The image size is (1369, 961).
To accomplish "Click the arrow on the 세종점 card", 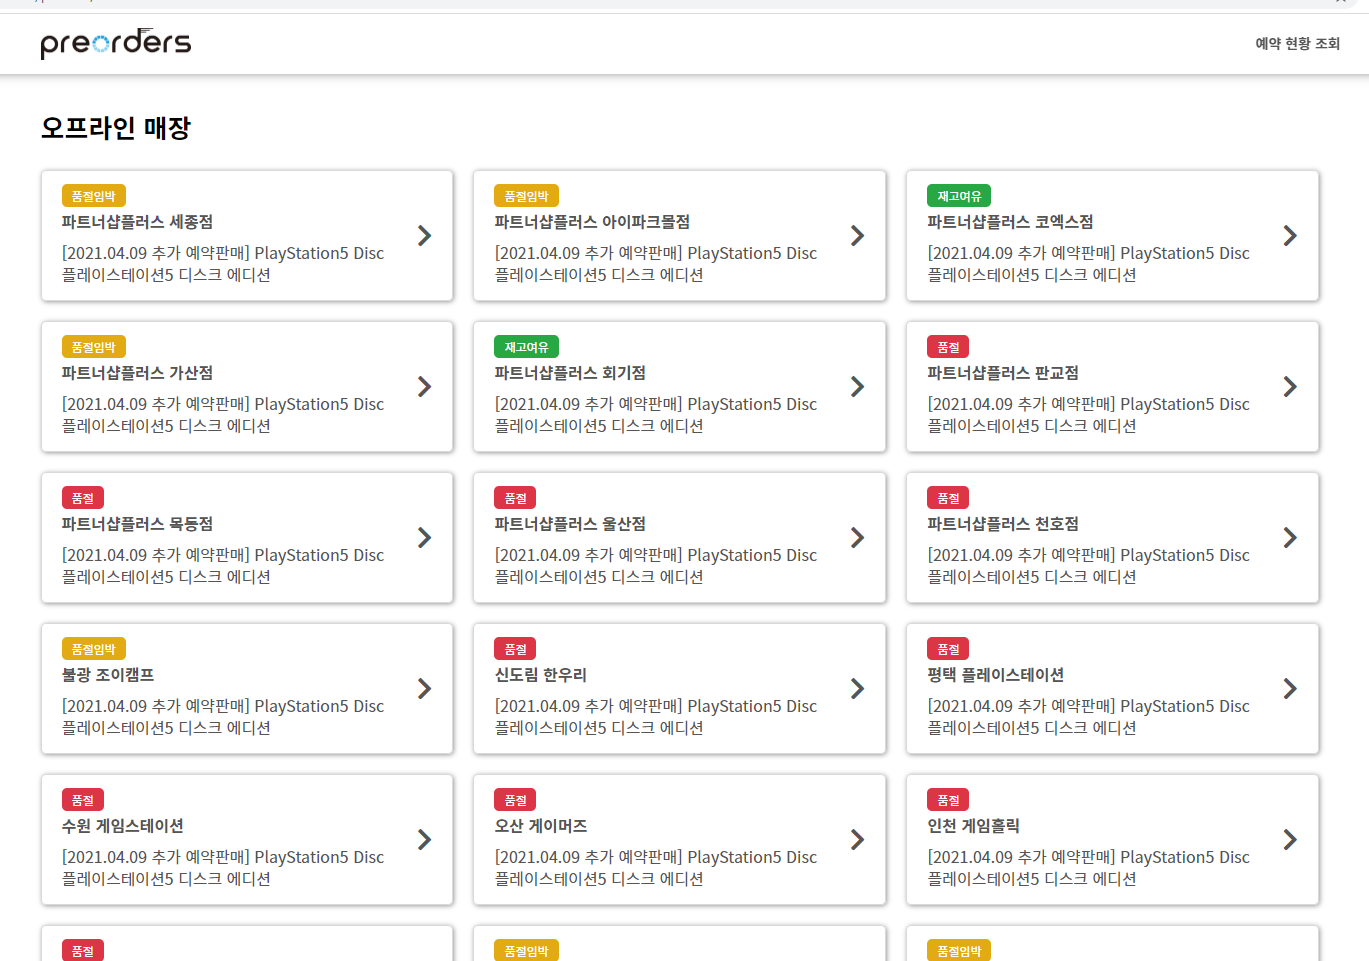I will [x=425, y=236].
